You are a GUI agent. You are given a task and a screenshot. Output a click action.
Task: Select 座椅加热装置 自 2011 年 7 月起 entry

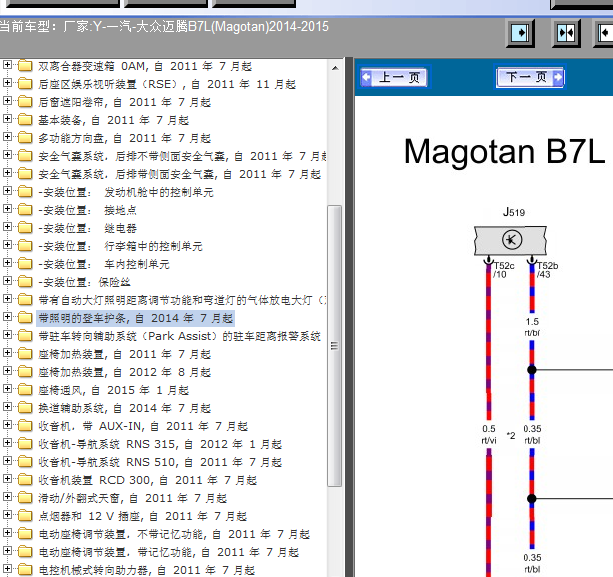[124, 354]
